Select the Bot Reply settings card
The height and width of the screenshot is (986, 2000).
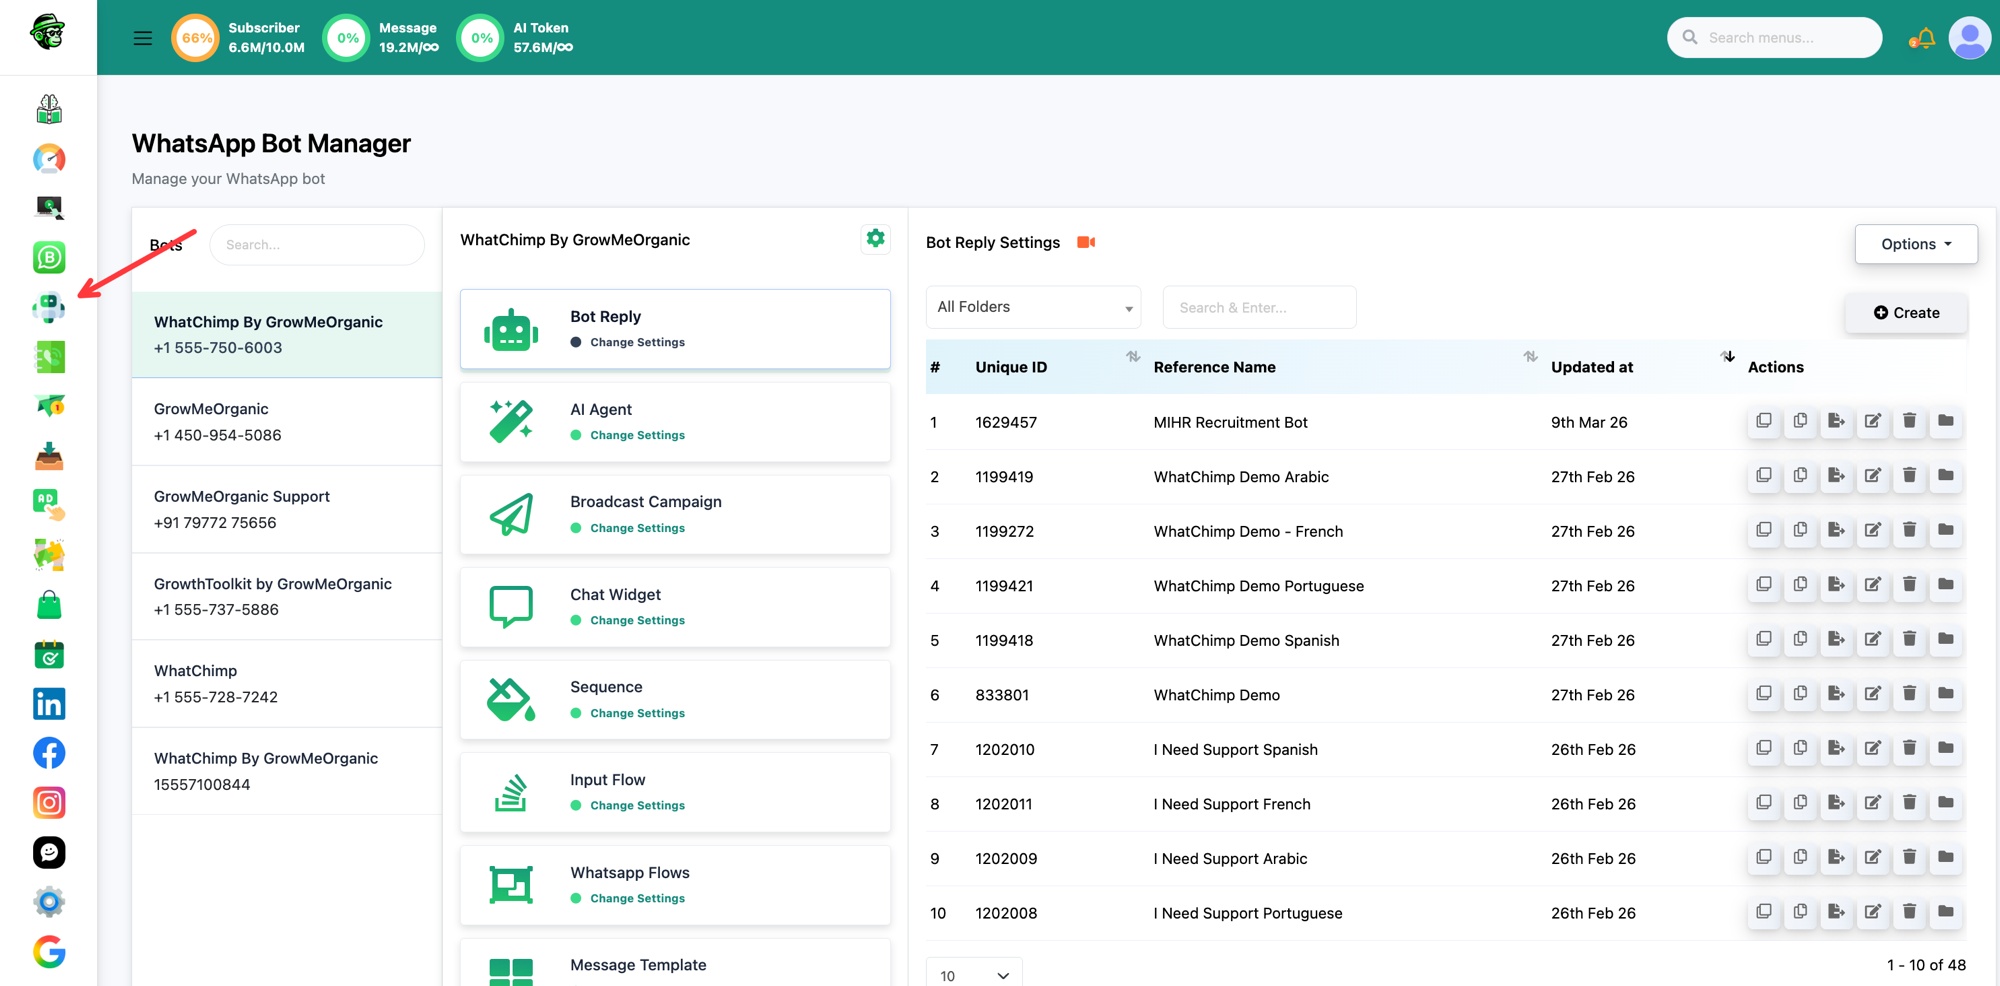click(675, 329)
